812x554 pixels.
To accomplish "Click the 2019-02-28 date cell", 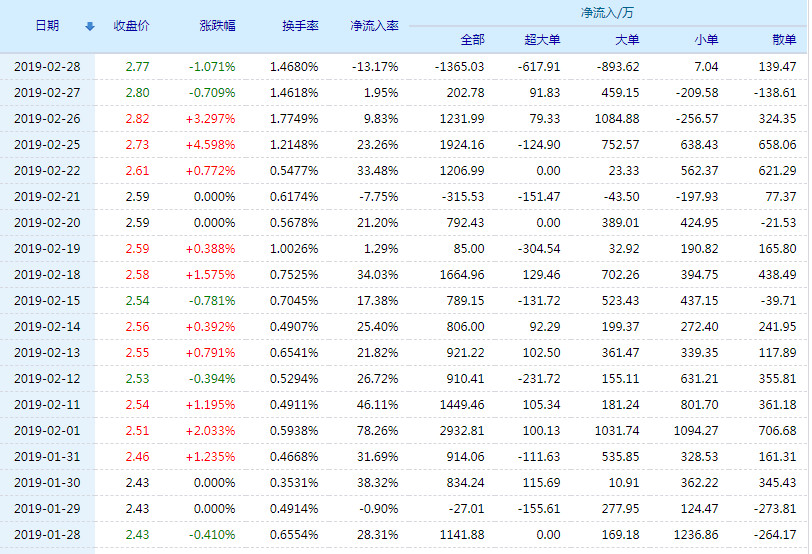I will coord(47,66).
